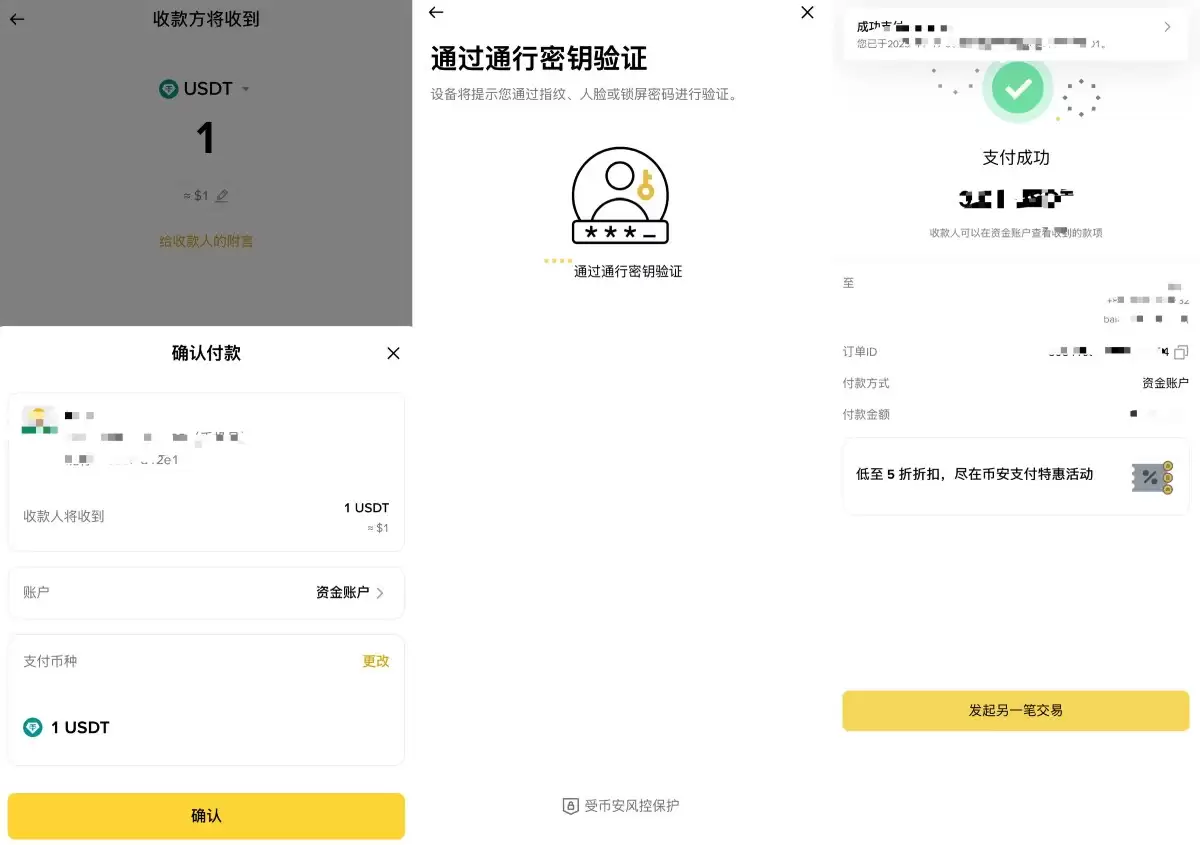Click the recipient's avatar in 确认付款
1200x845 pixels.
tap(38, 420)
